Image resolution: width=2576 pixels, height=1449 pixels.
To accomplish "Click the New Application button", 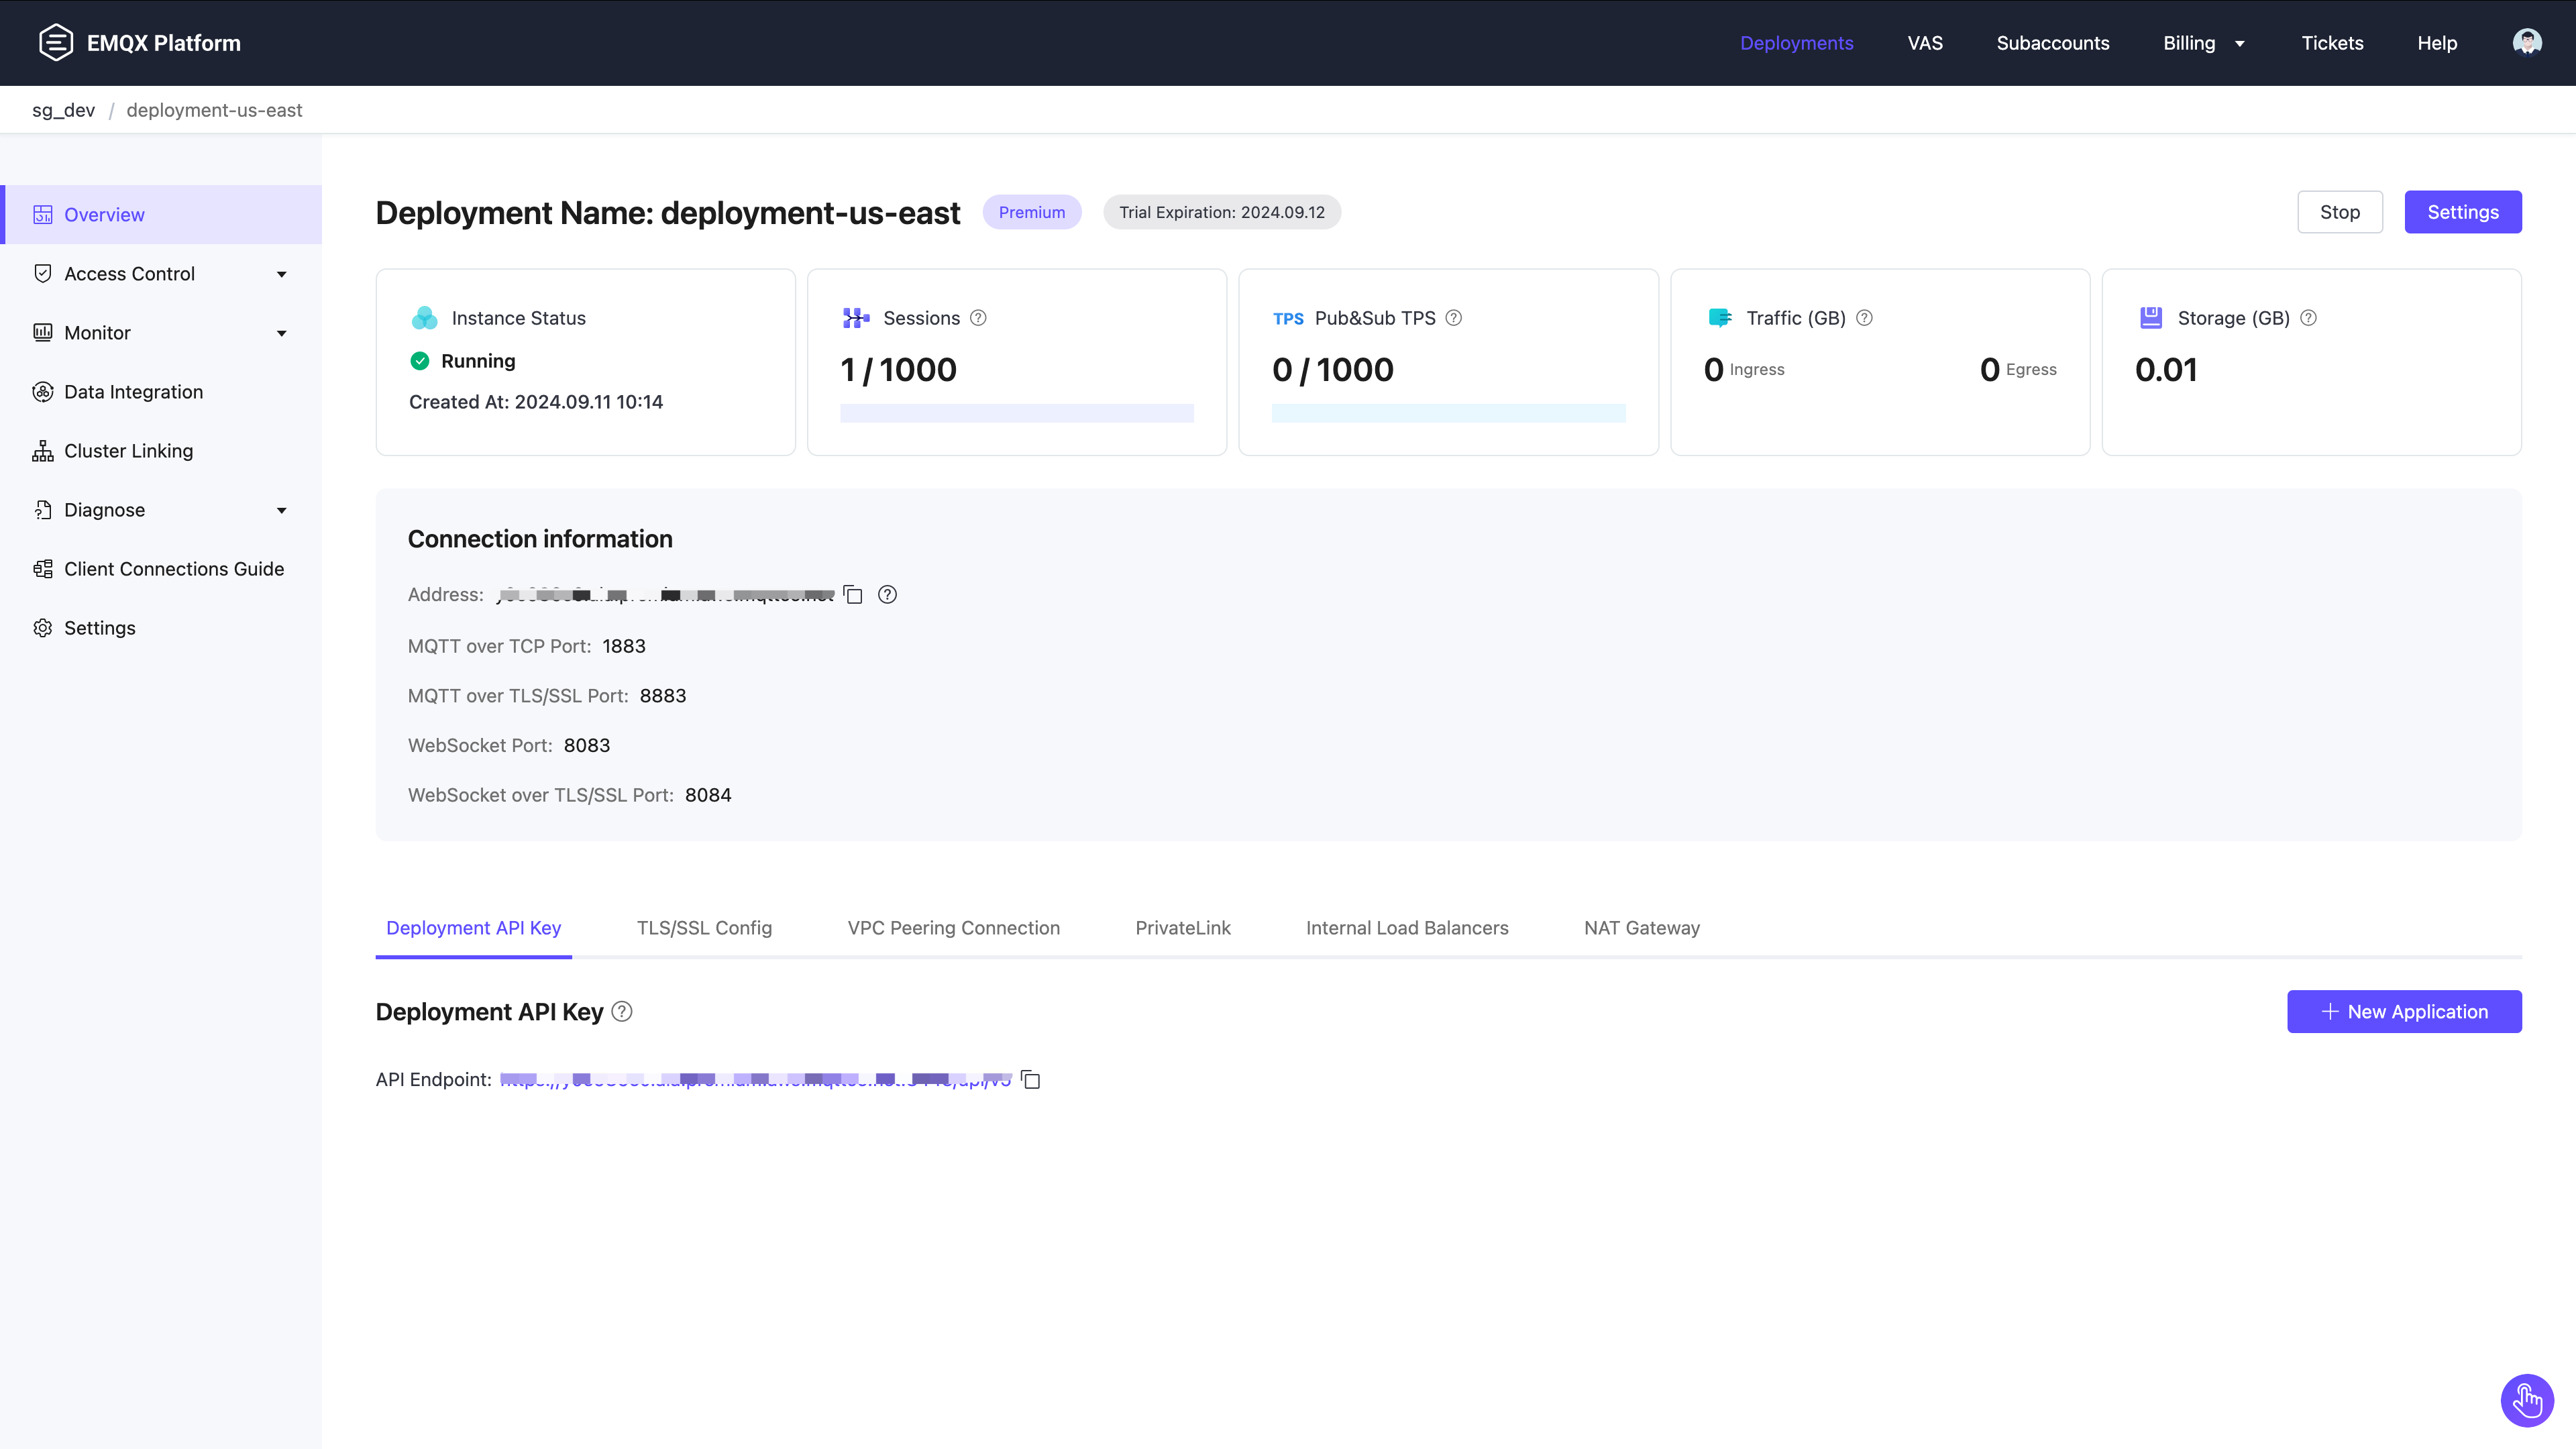I will [2404, 1012].
